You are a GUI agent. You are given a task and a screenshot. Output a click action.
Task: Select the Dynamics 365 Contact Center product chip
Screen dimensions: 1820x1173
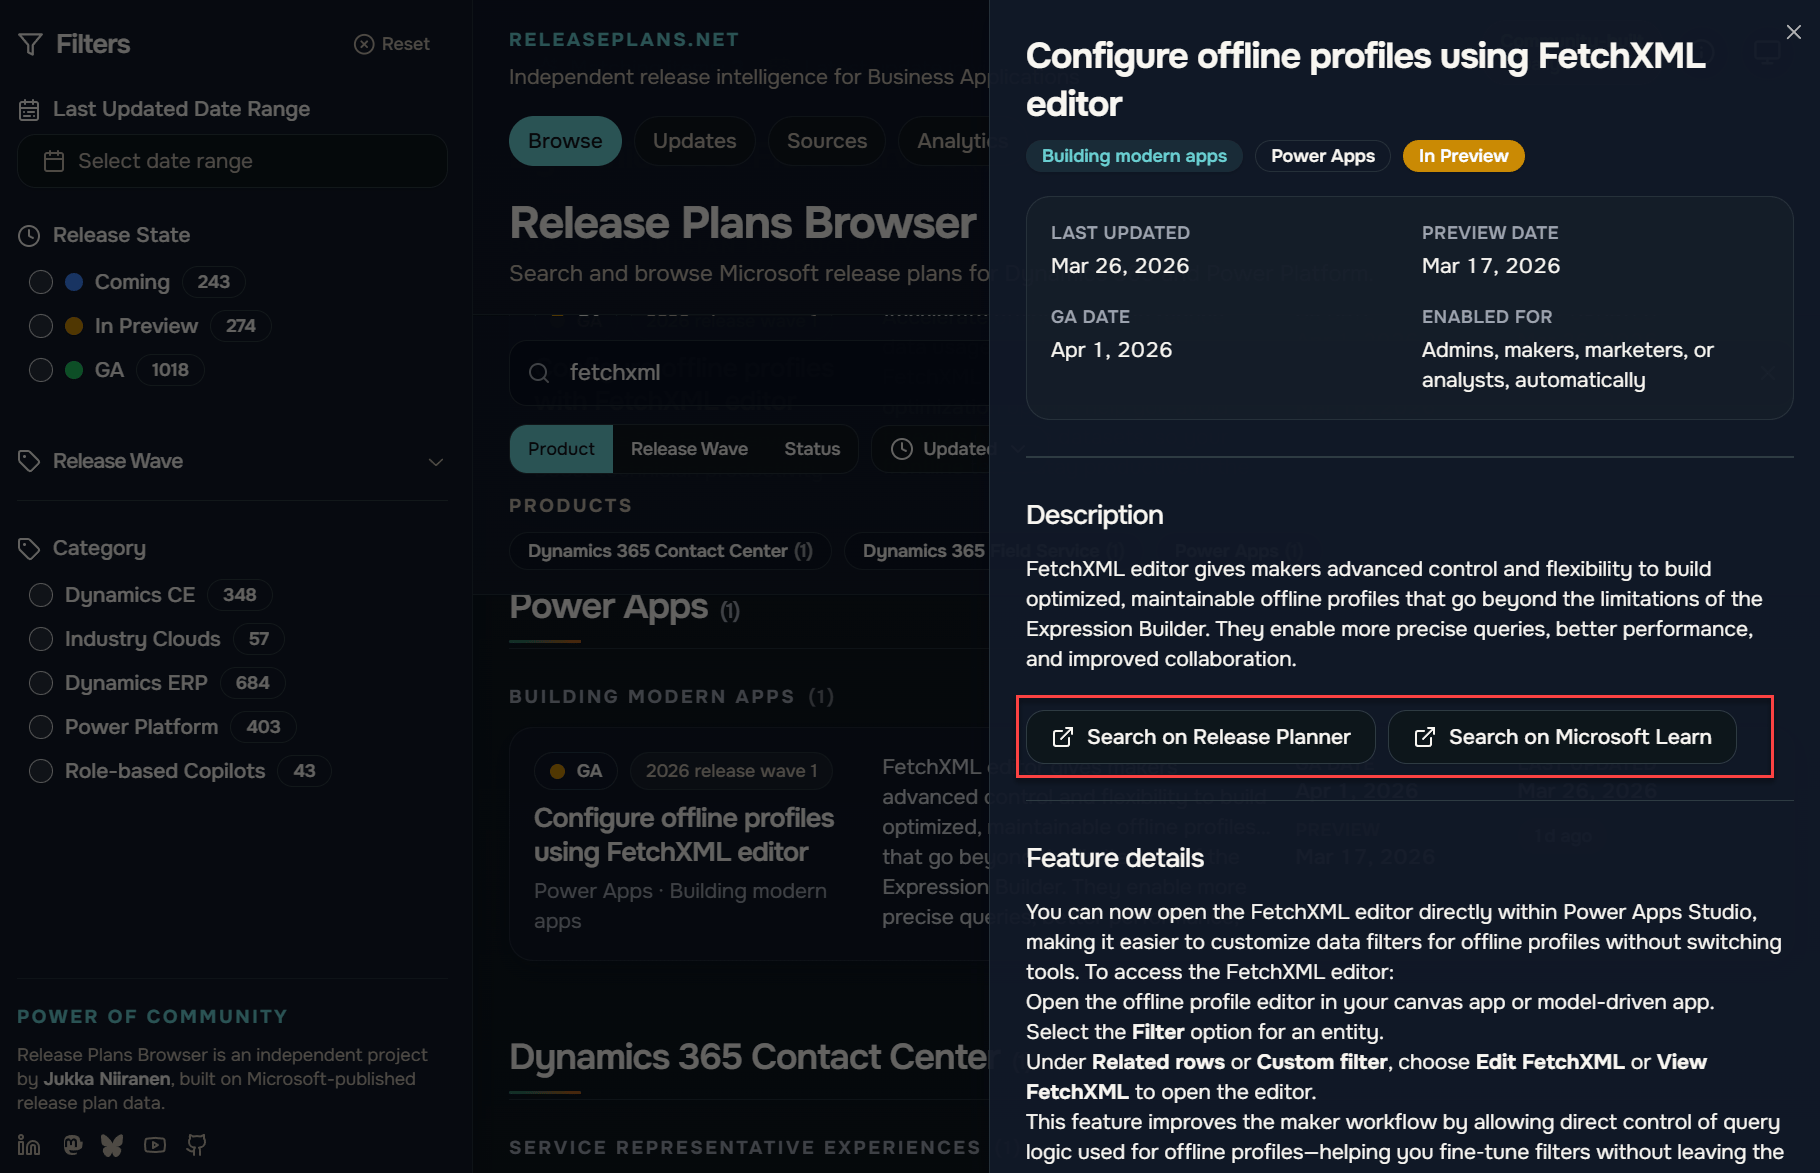670,551
